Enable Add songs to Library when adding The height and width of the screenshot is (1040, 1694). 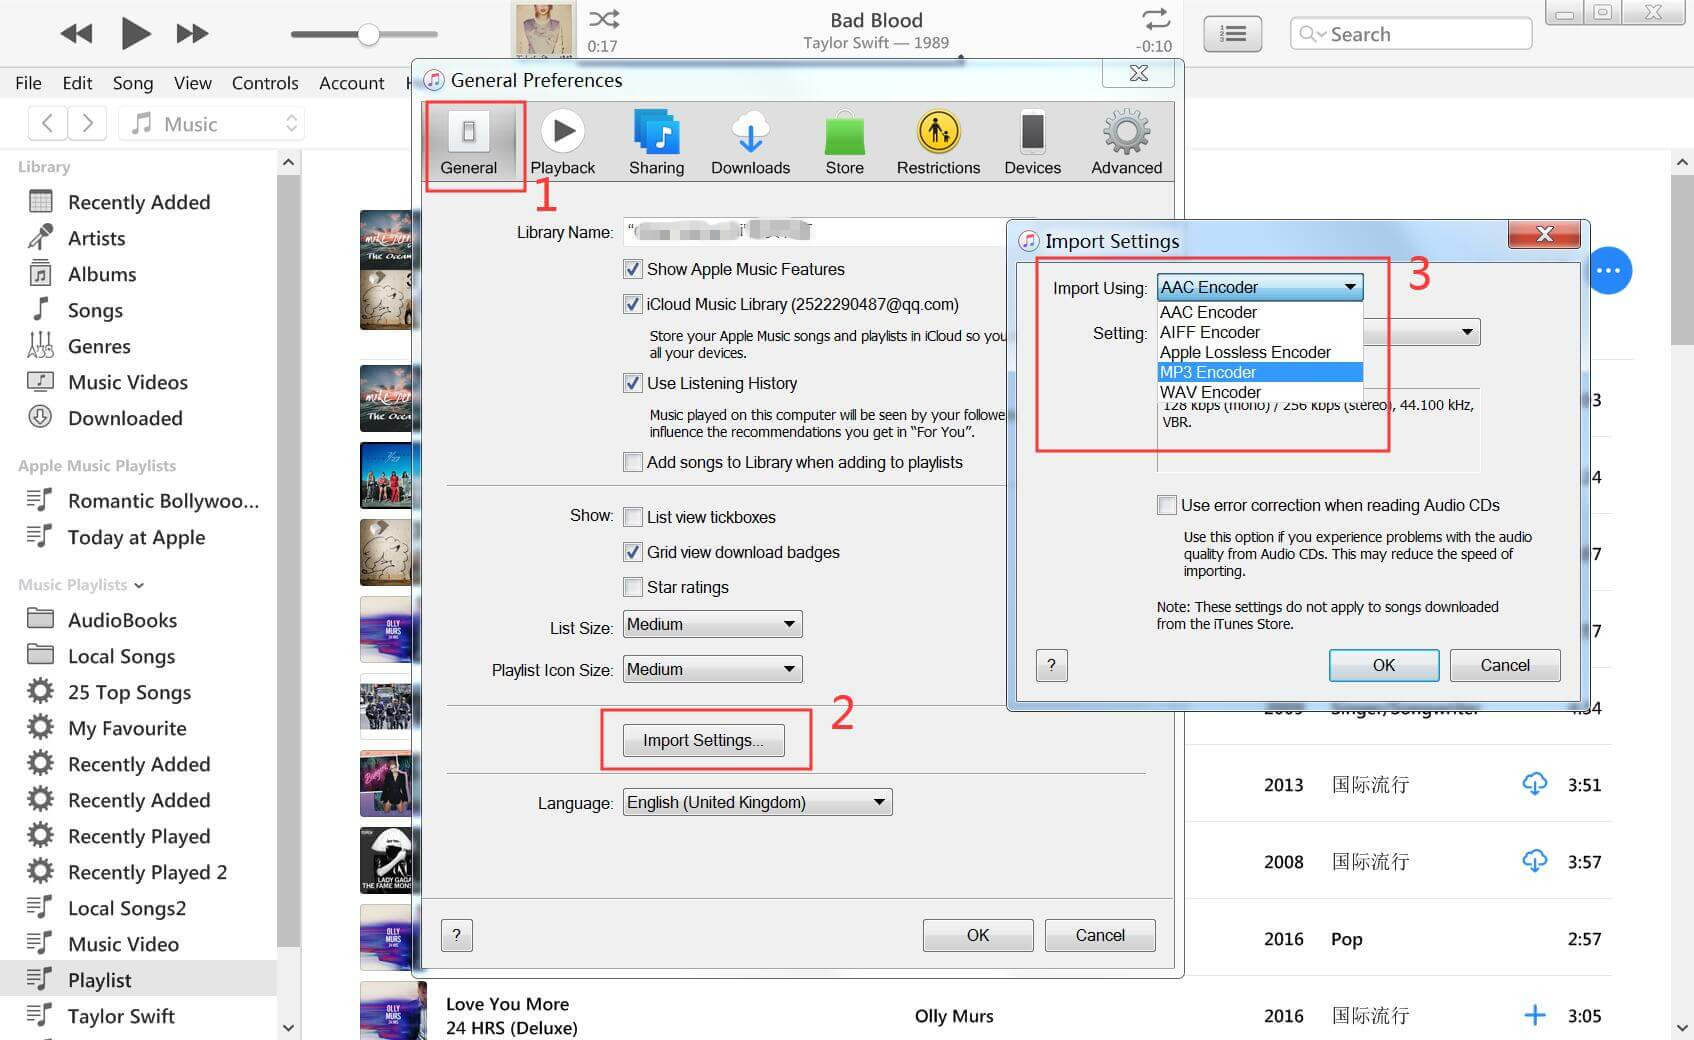click(x=632, y=462)
